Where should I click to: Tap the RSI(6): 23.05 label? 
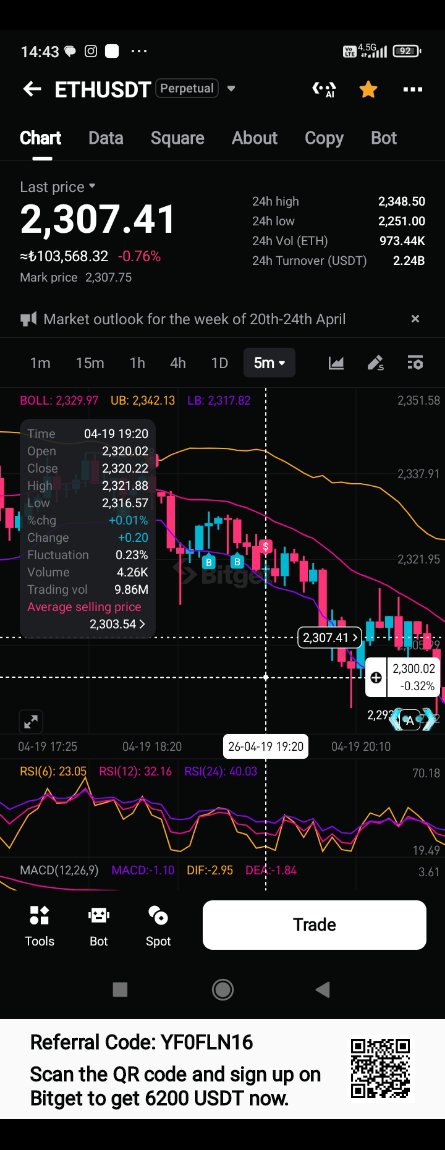click(x=53, y=771)
